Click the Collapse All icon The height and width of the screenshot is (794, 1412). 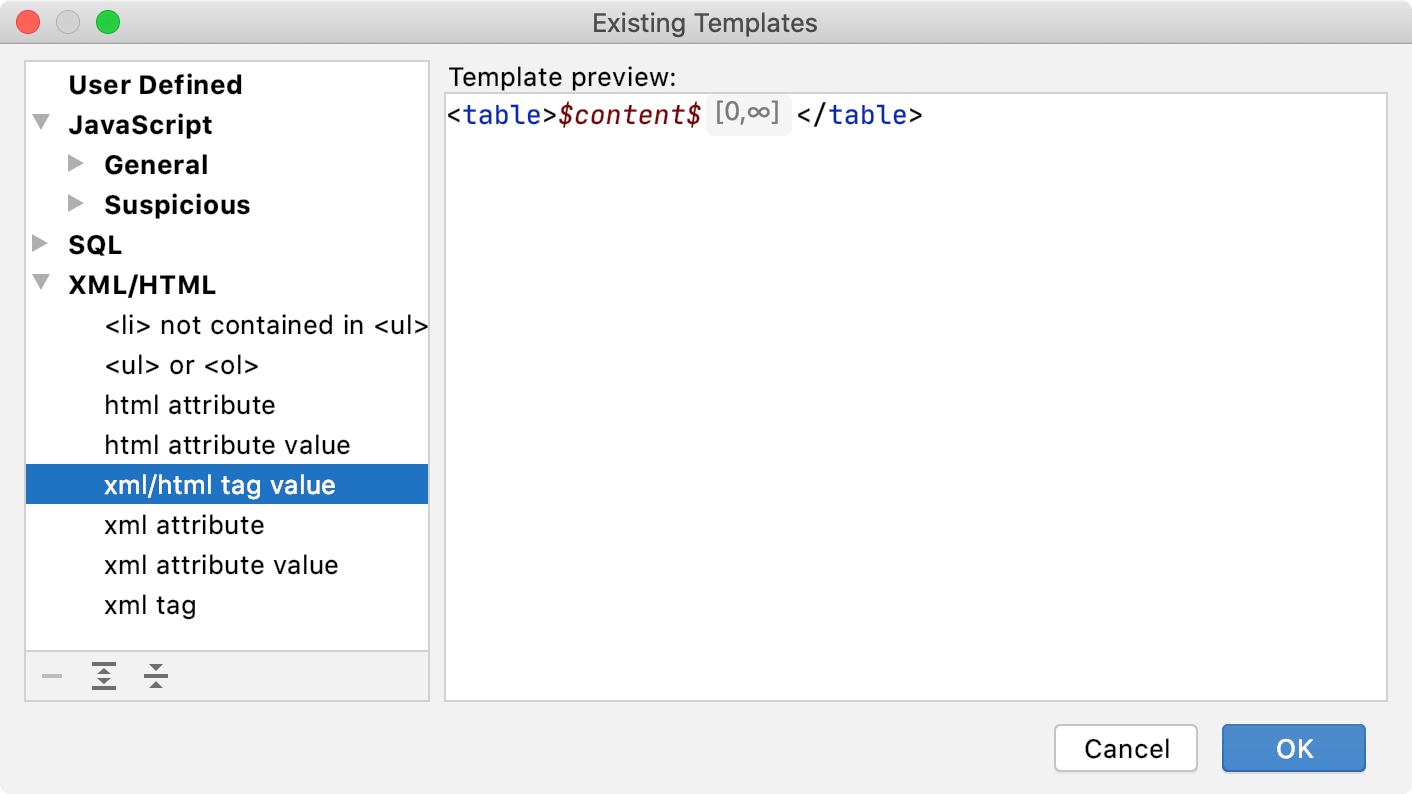[155, 677]
